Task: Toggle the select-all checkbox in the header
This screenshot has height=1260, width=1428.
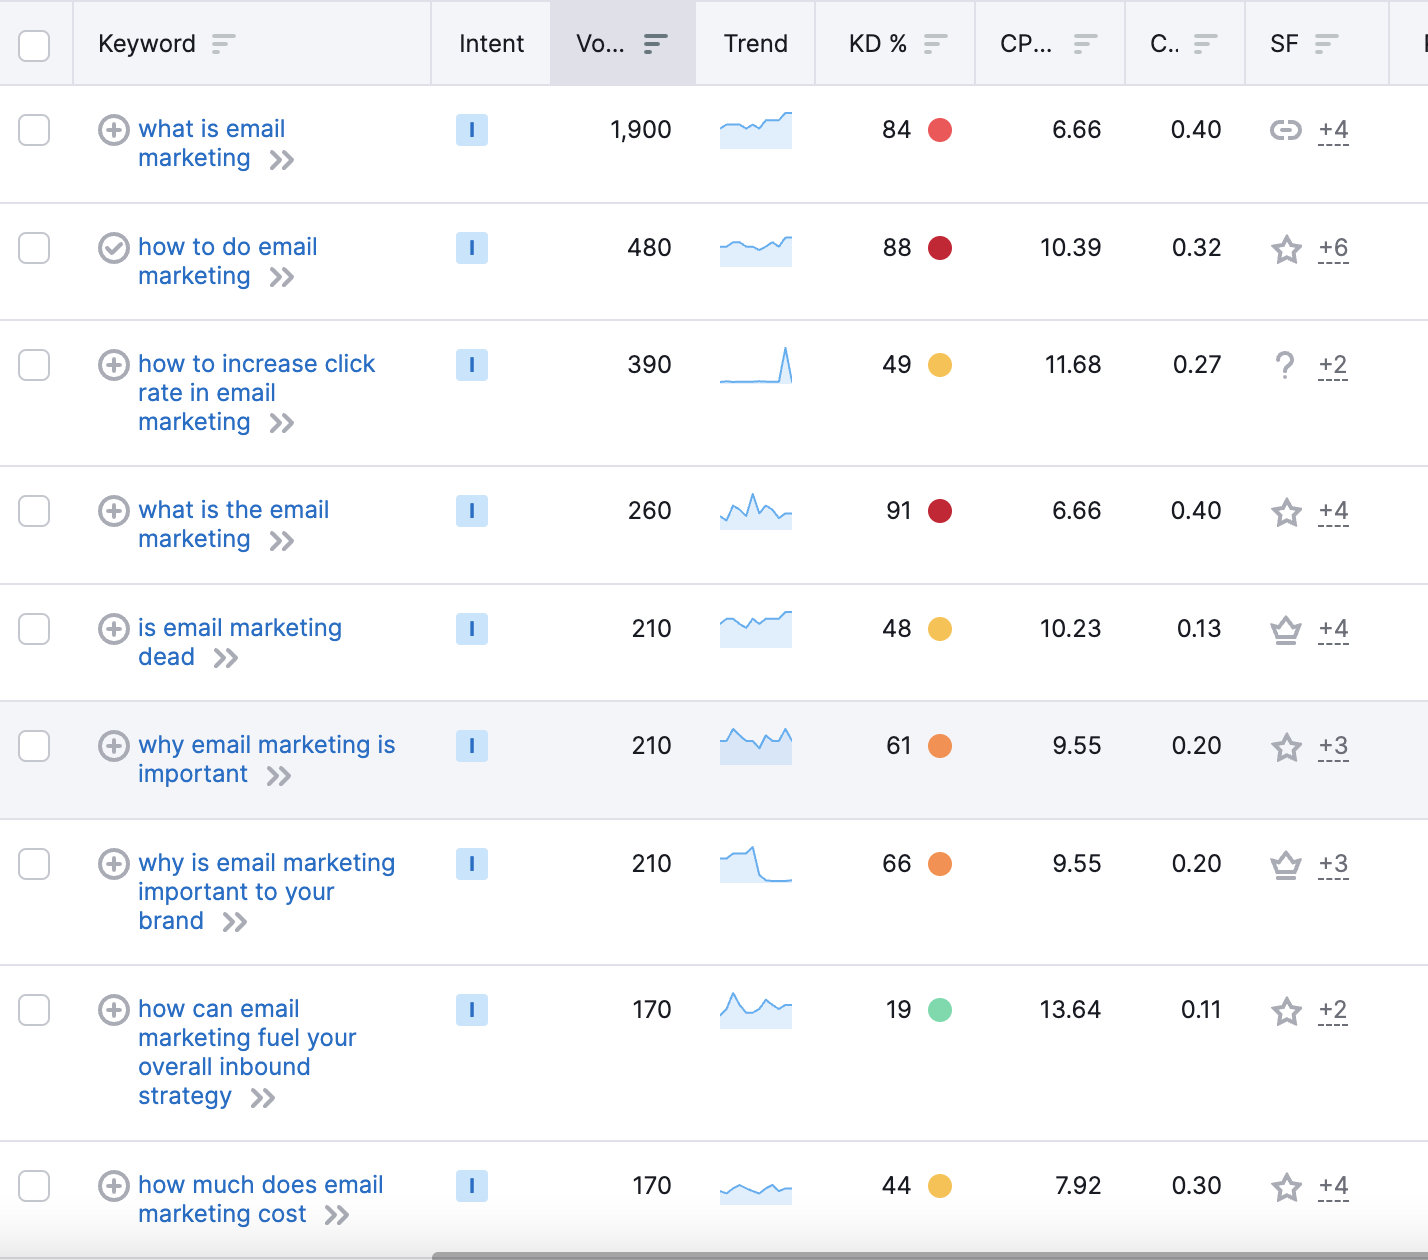Action: pyautogui.click(x=34, y=45)
